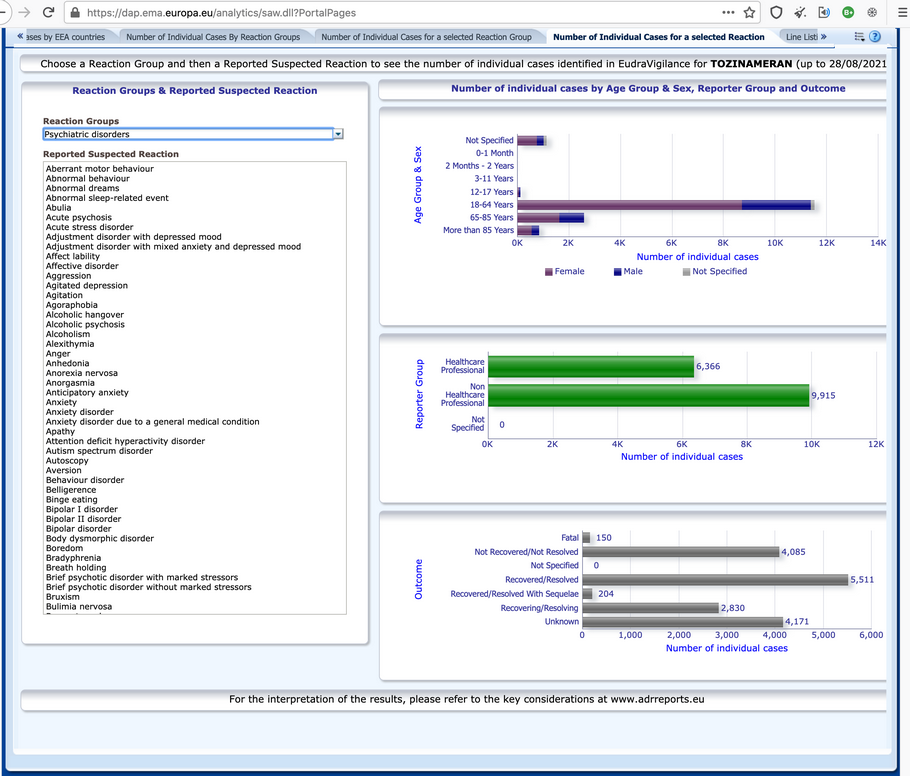Reload the current page

[x=49, y=12]
